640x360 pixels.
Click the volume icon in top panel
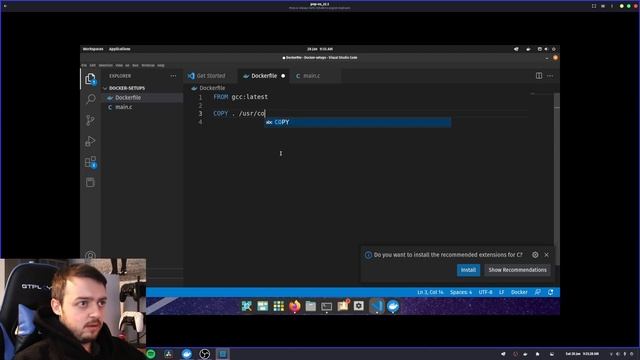pyautogui.click(x=546, y=49)
